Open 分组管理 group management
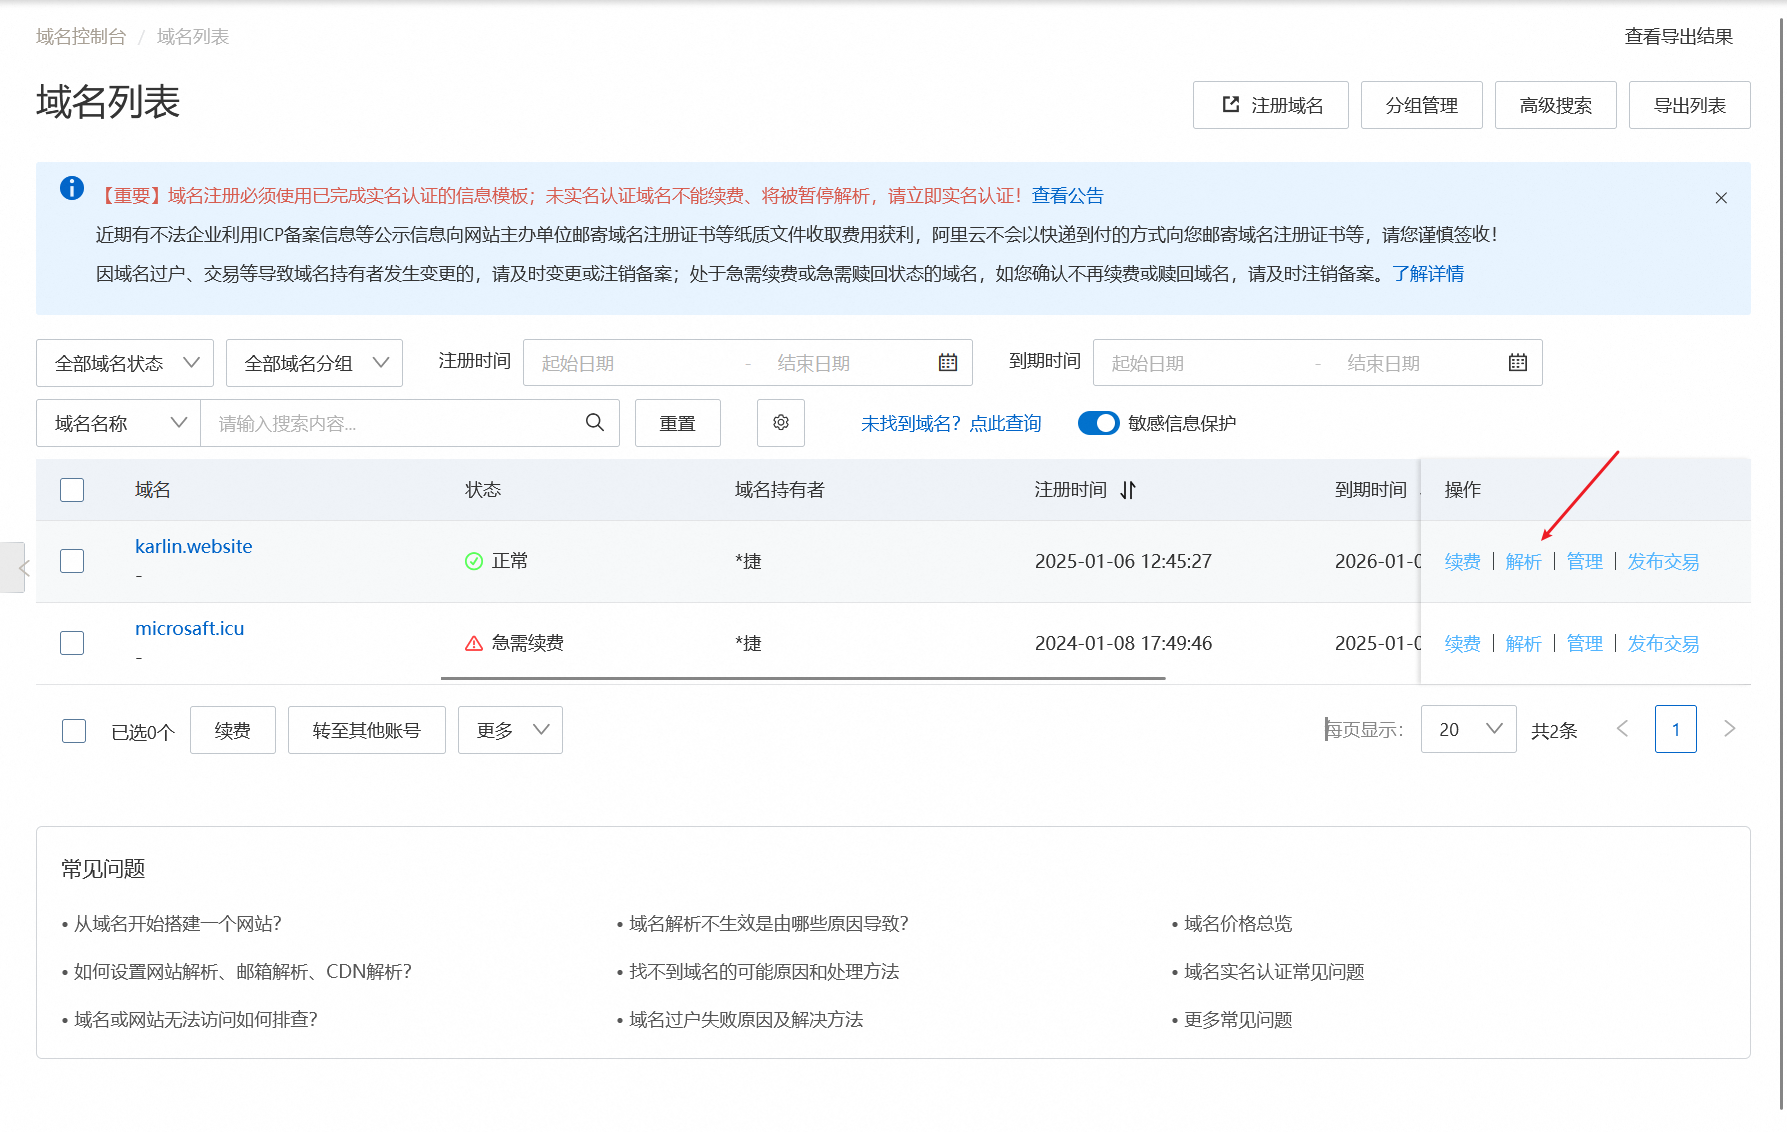This screenshot has height=1132, width=1787. tap(1422, 105)
